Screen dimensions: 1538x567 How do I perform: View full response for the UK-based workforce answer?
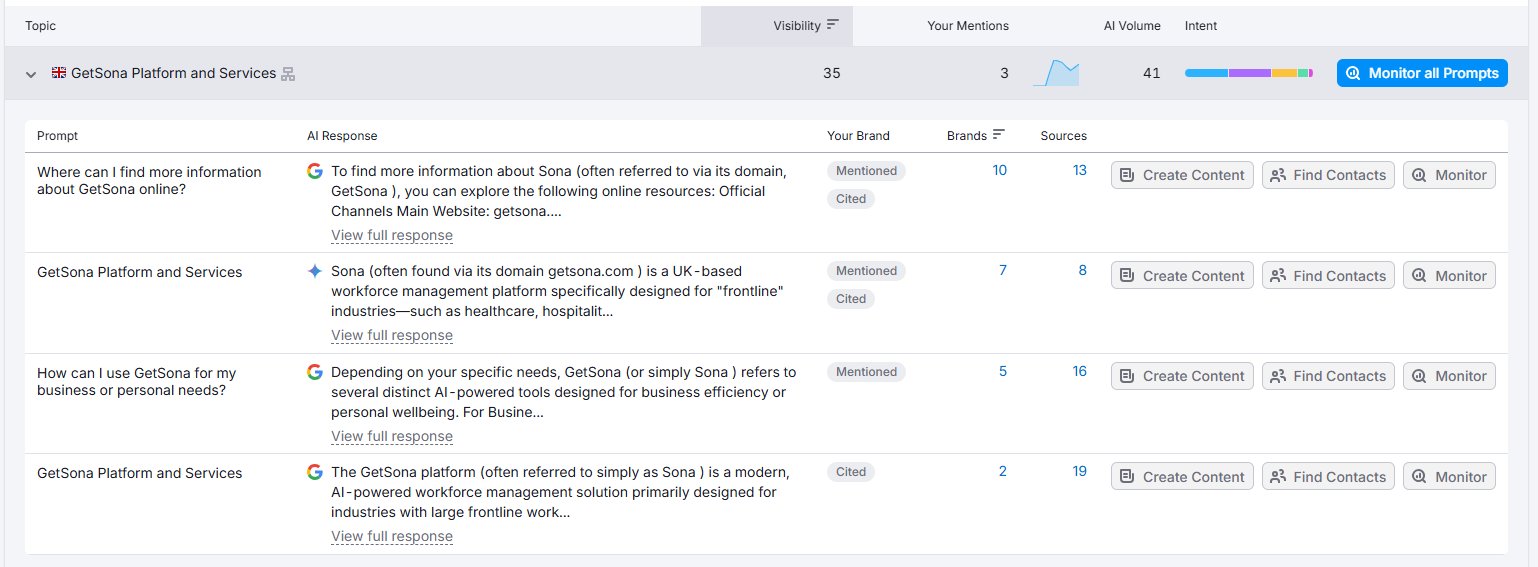point(392,335)
